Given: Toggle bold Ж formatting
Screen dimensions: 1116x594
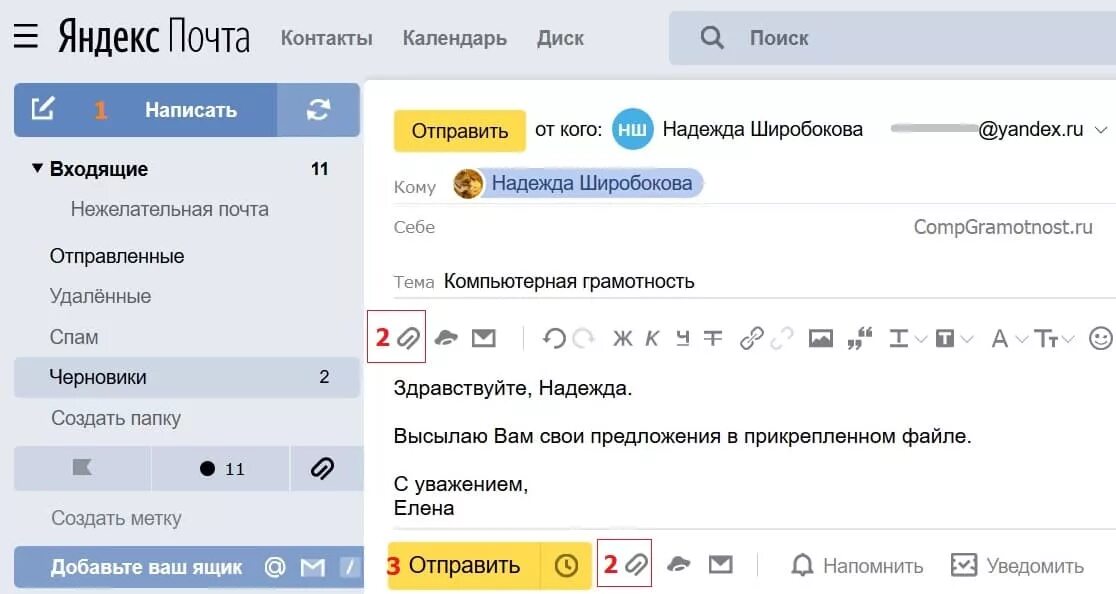Looking at the screenshot, I should [623, 339].
